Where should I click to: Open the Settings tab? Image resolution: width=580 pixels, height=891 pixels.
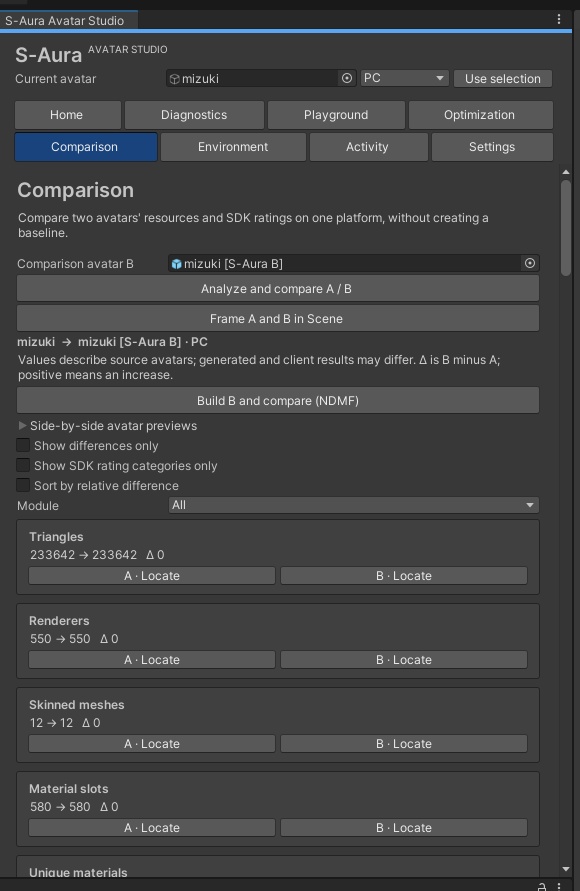coord(492,147)
